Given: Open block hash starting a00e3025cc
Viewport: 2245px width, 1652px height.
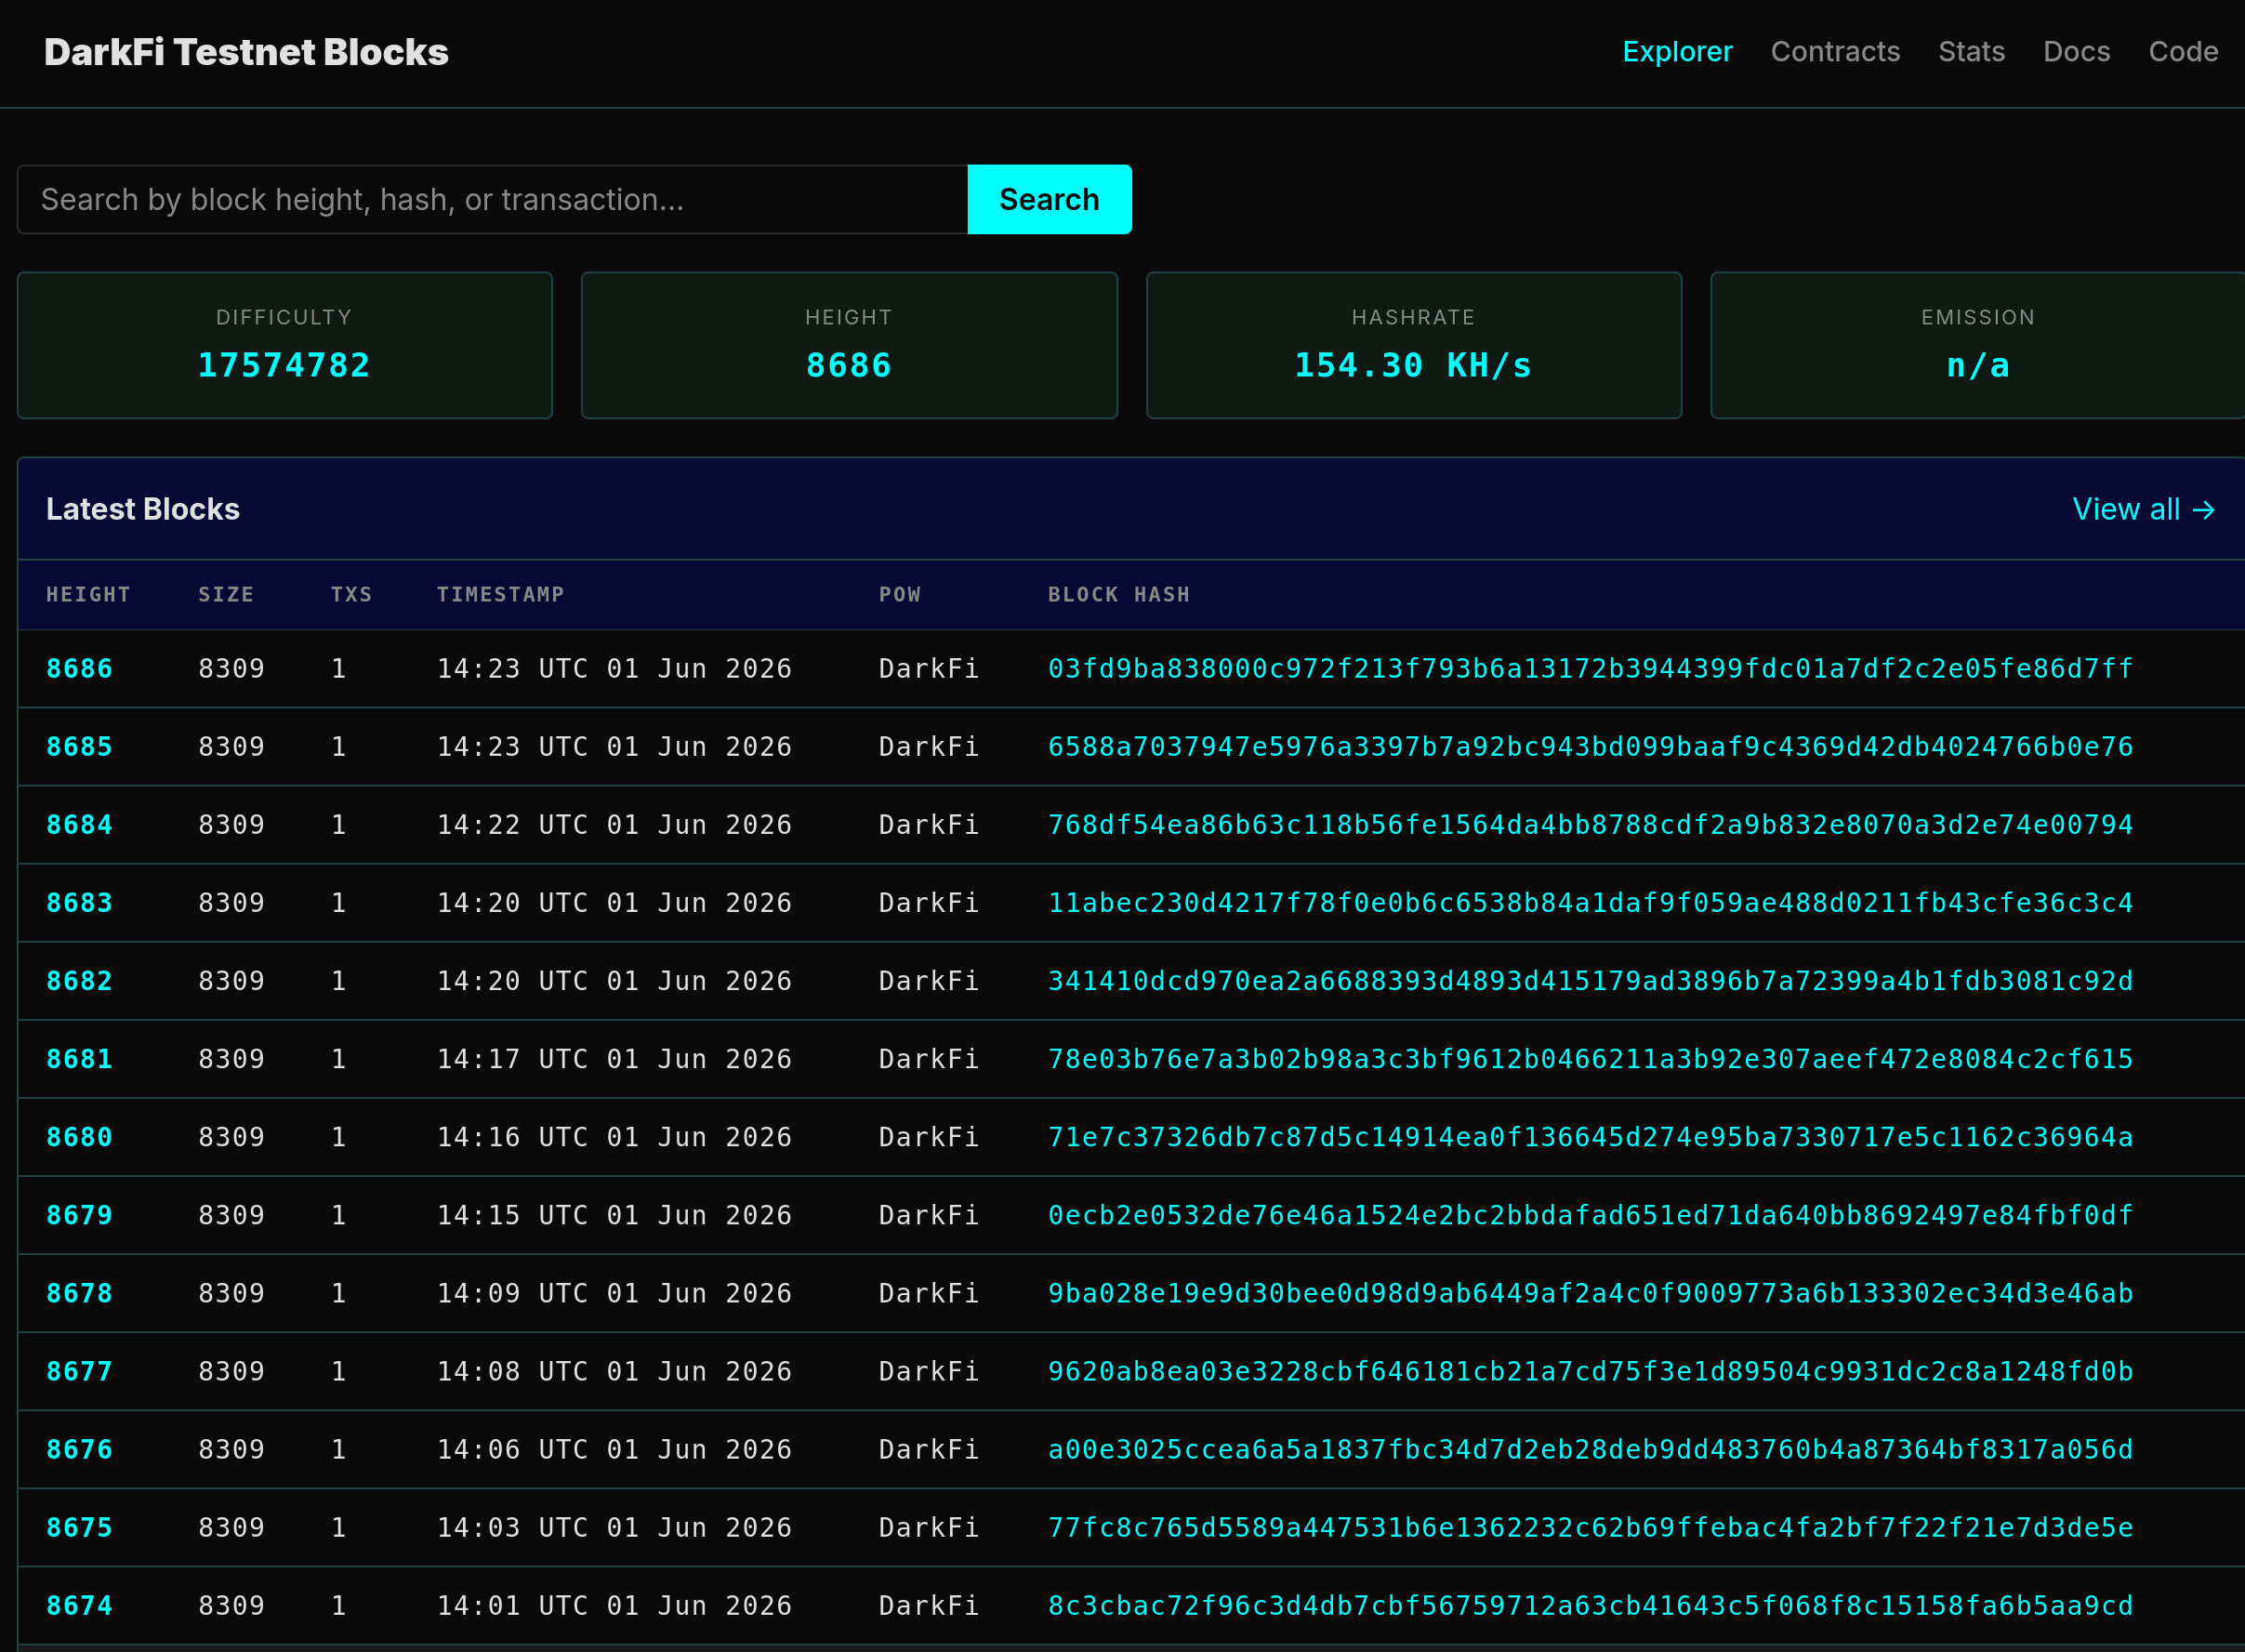Looking at the screenshot, I should (1590, 1449).
